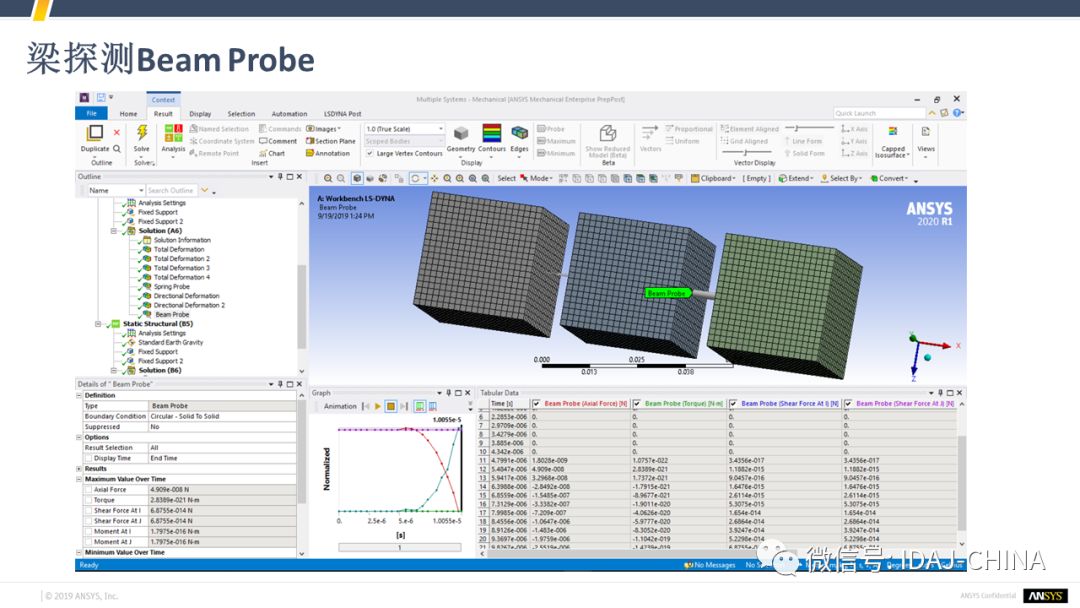Toggle the Beam Probe (Torque) column checkbox

[637, 404]
